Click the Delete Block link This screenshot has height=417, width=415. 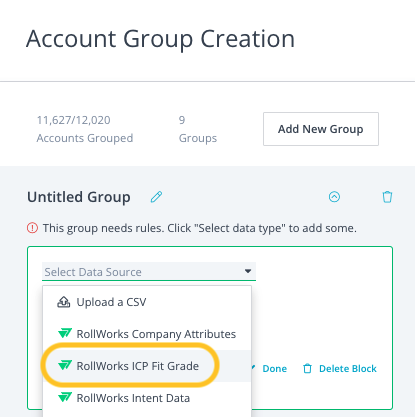point(348,369)
